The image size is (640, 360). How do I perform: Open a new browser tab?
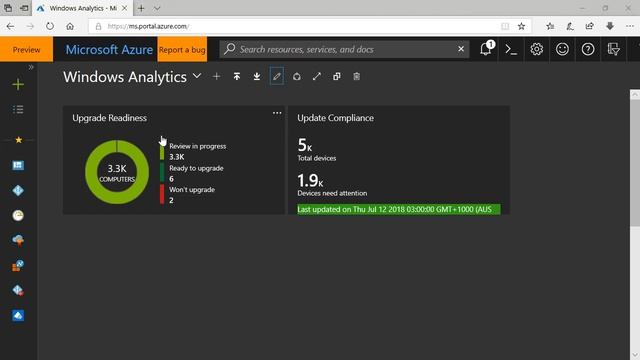141,8
